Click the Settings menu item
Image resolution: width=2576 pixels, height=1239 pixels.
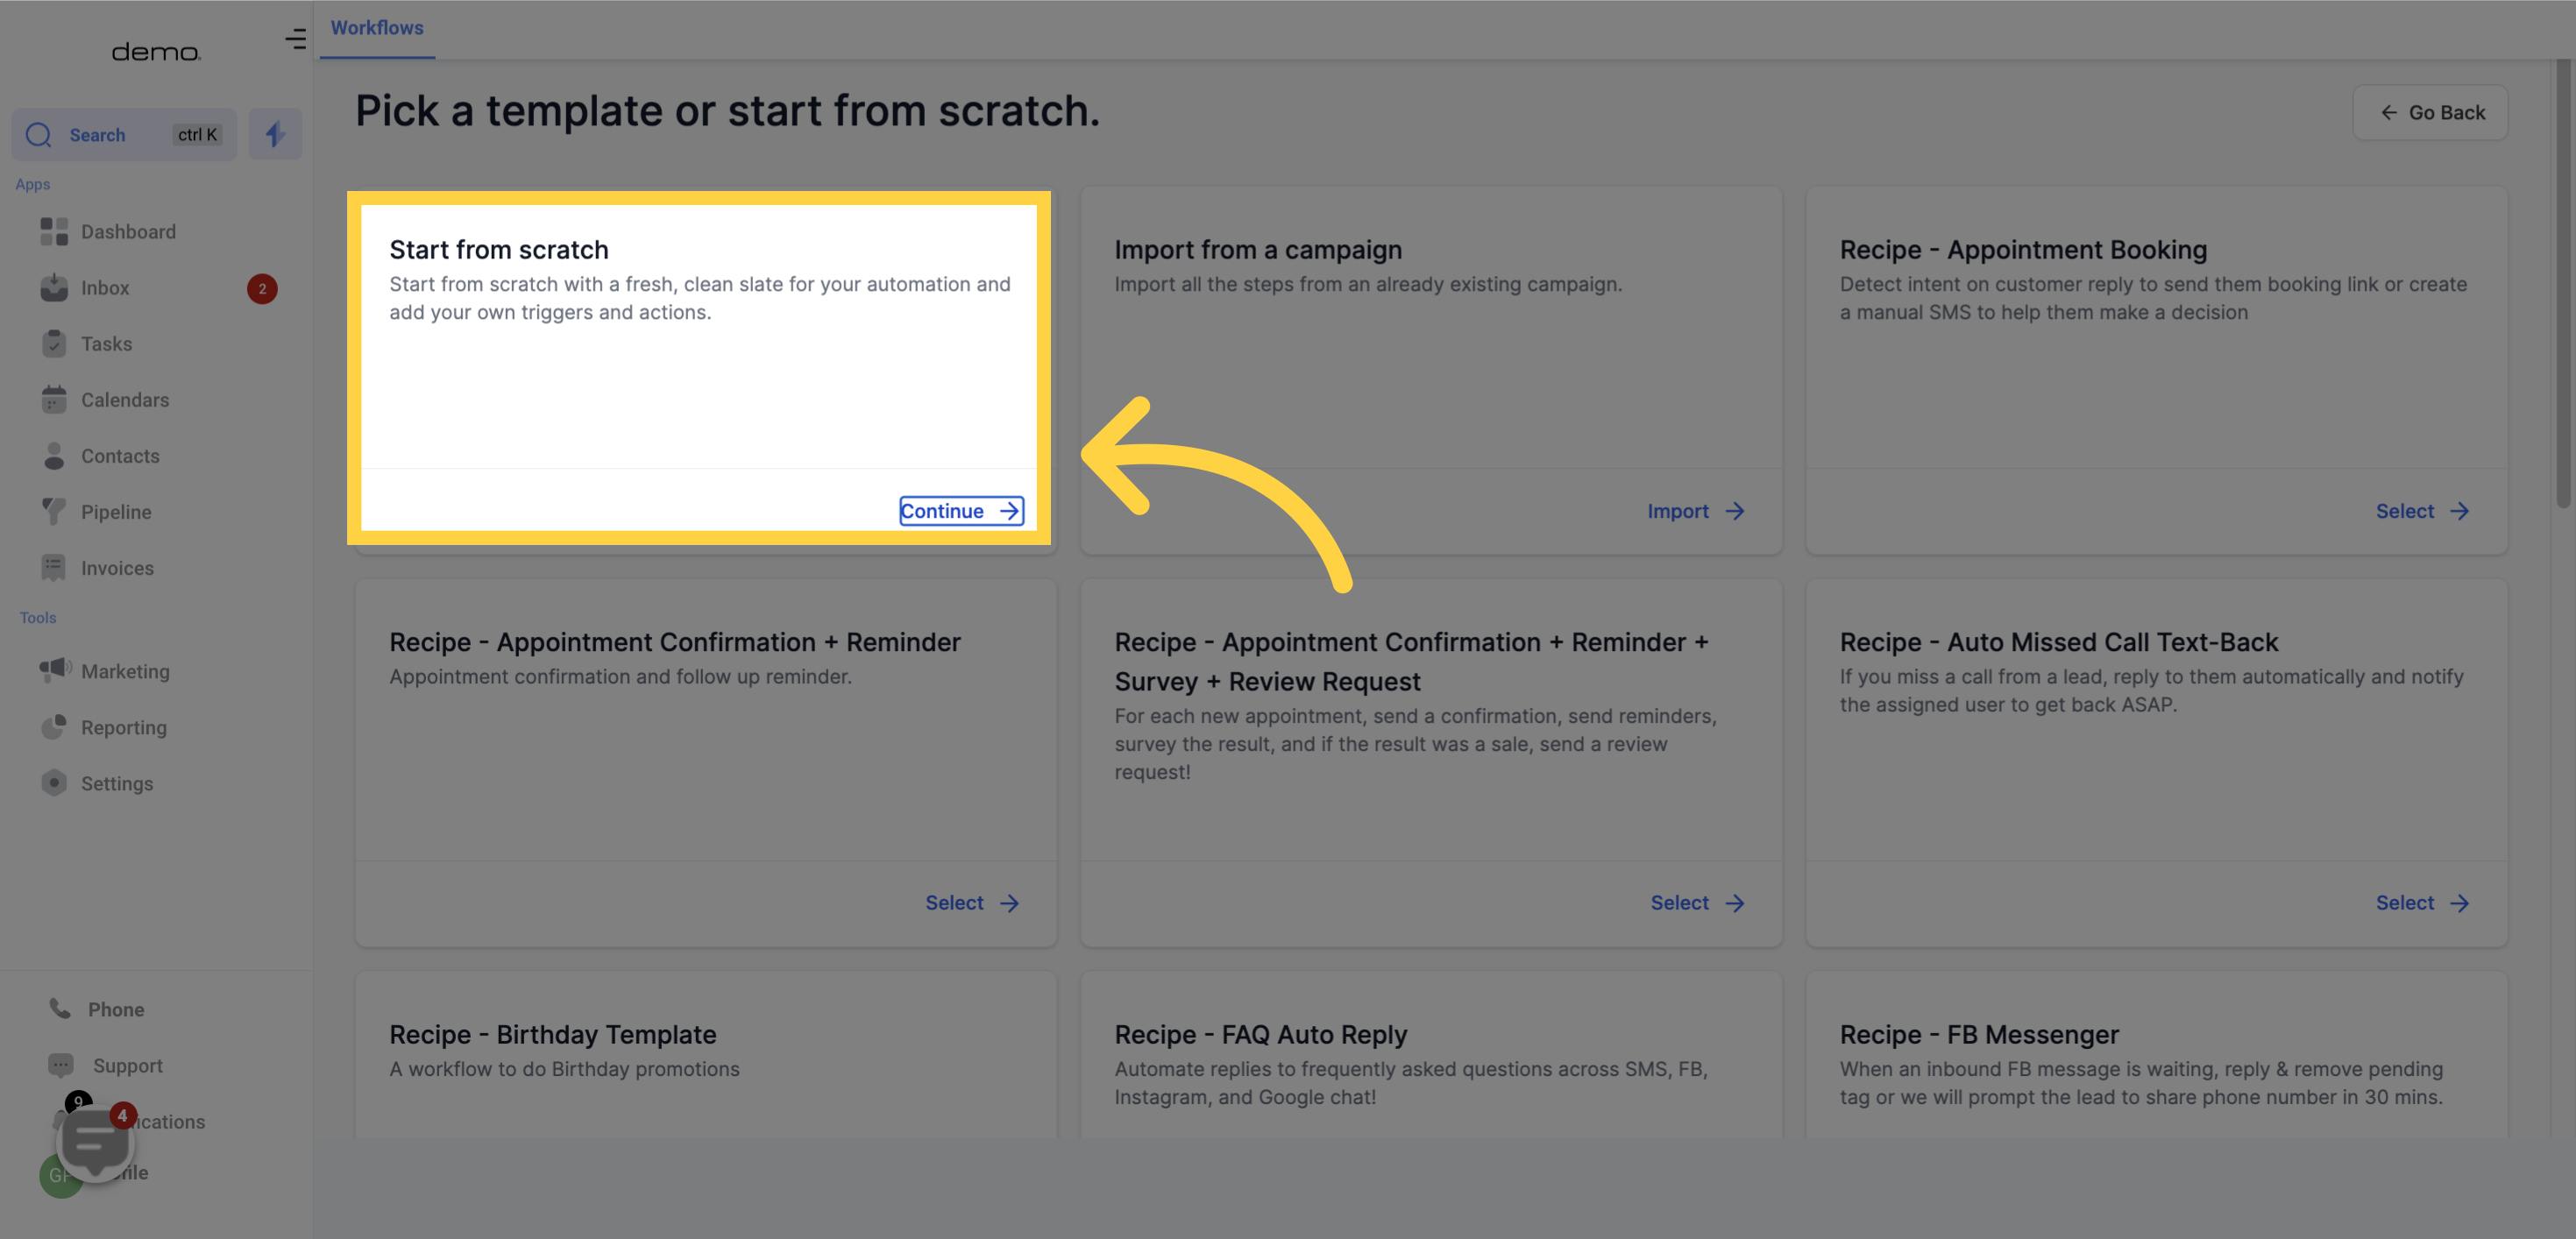117,782
